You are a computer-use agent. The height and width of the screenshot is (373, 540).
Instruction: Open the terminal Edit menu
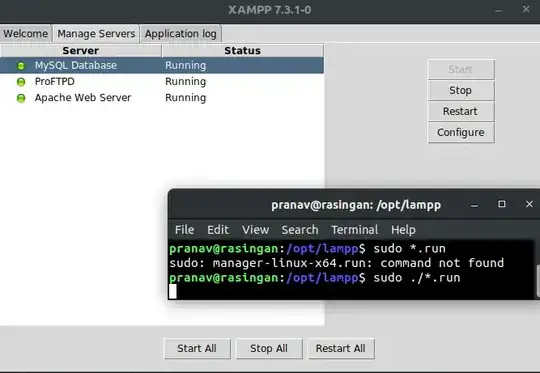point(218,230)
